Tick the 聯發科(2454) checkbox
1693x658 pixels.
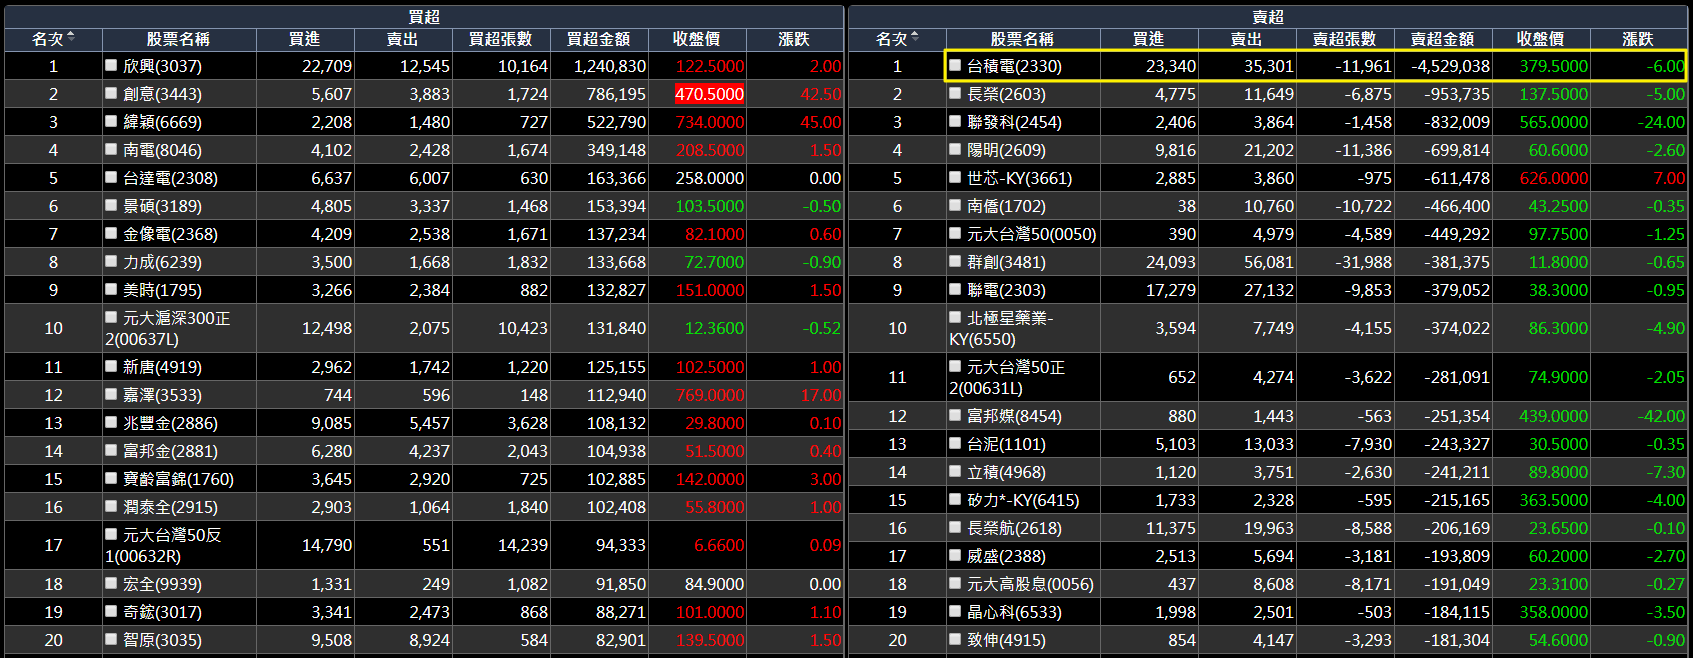(x=956, y=121)
